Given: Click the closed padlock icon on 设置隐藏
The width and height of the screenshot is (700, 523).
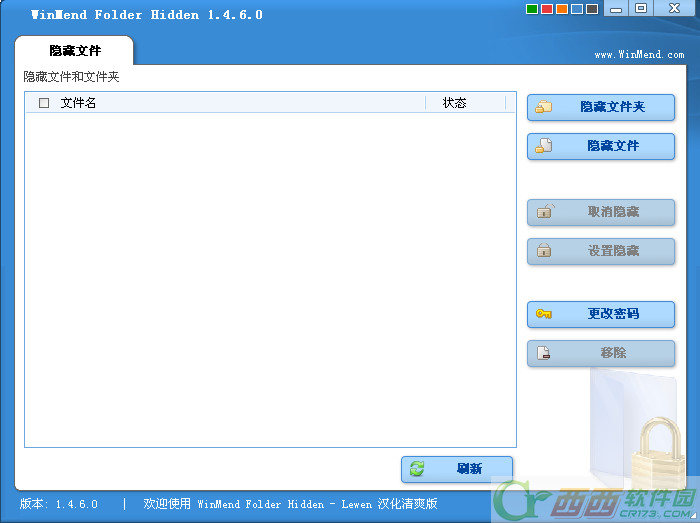Looking at the screenshot, I should 544,250.
